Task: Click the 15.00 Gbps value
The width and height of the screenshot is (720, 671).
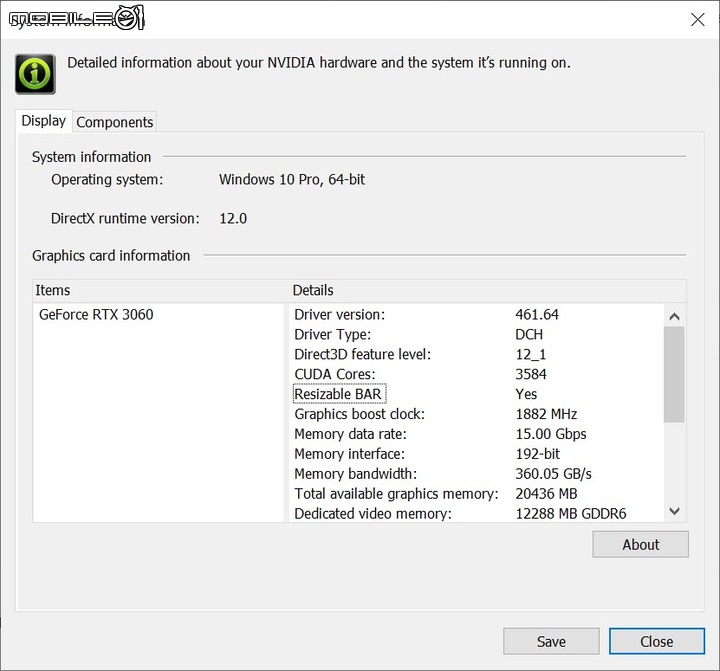Action: [x=551, y=434]
